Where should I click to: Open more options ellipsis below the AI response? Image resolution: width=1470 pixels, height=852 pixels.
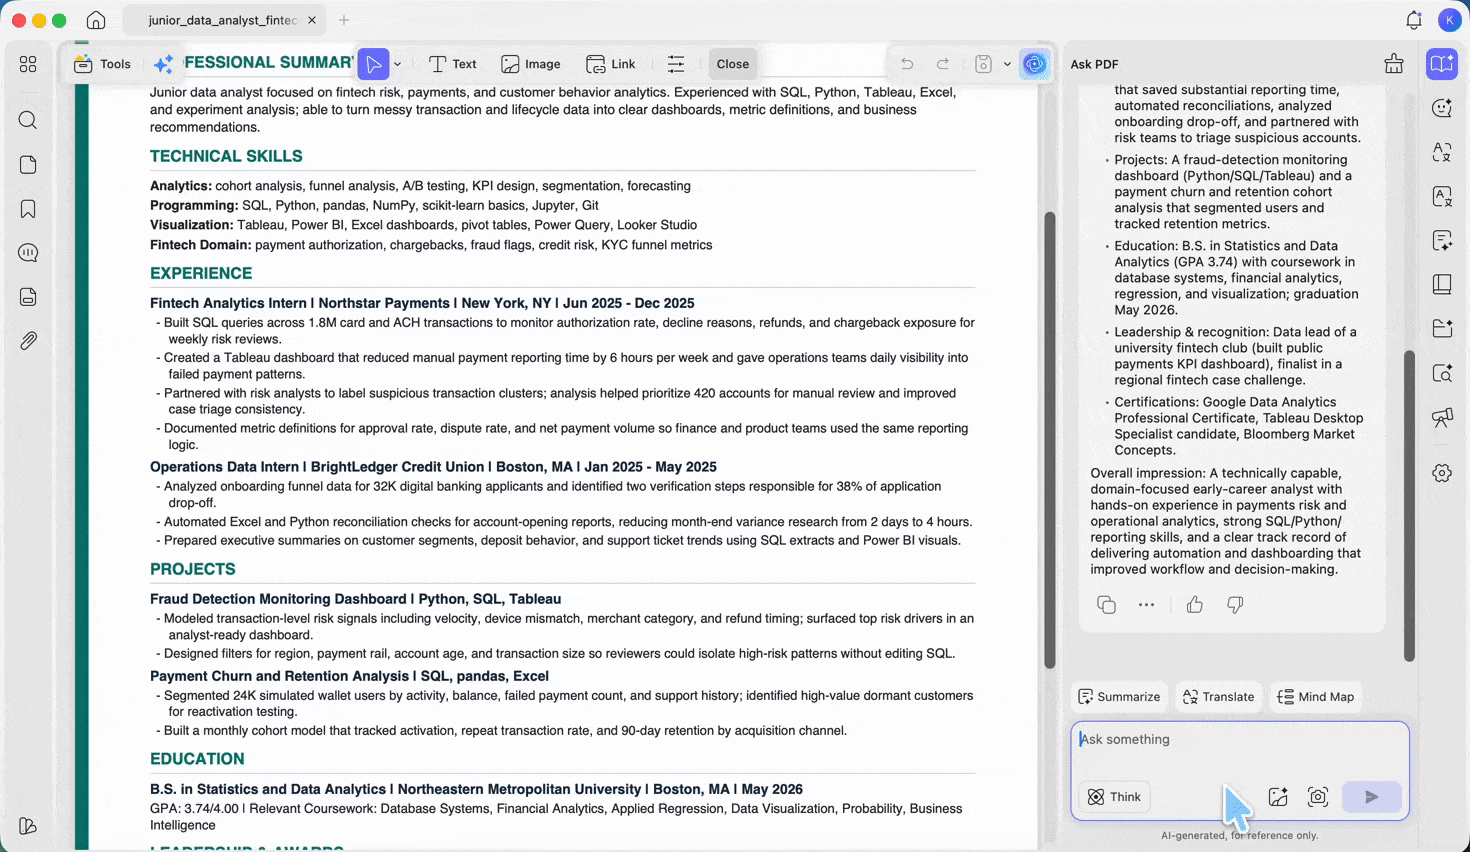coord(1146,605)
